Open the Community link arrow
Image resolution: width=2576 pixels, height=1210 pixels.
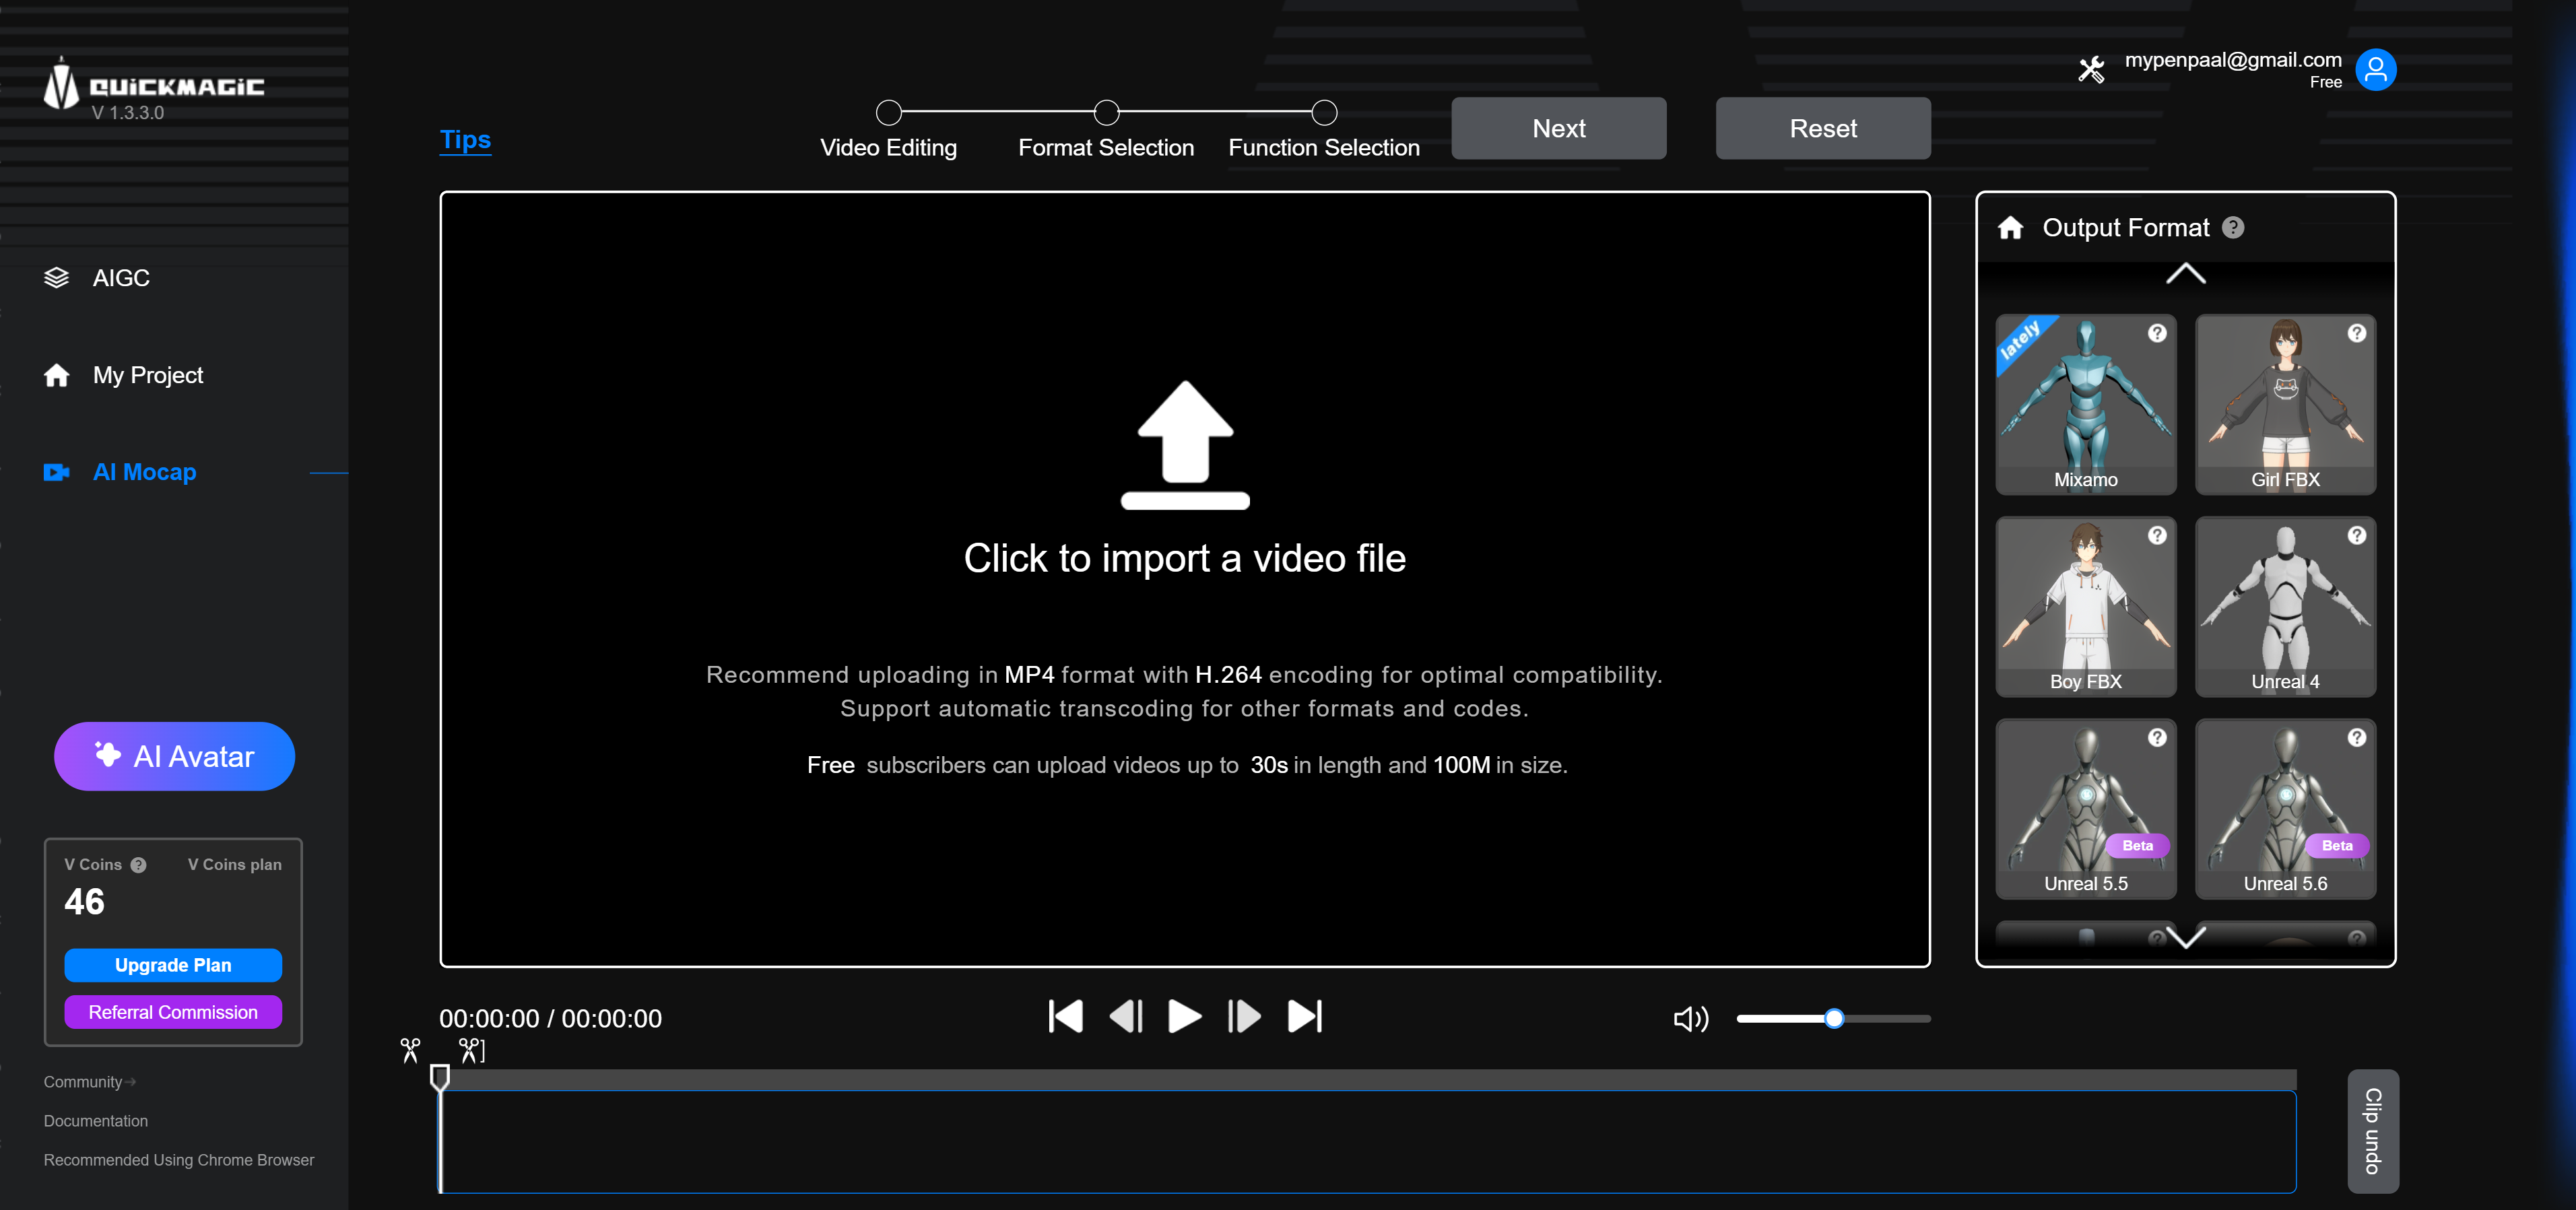tap(130, 1081)
